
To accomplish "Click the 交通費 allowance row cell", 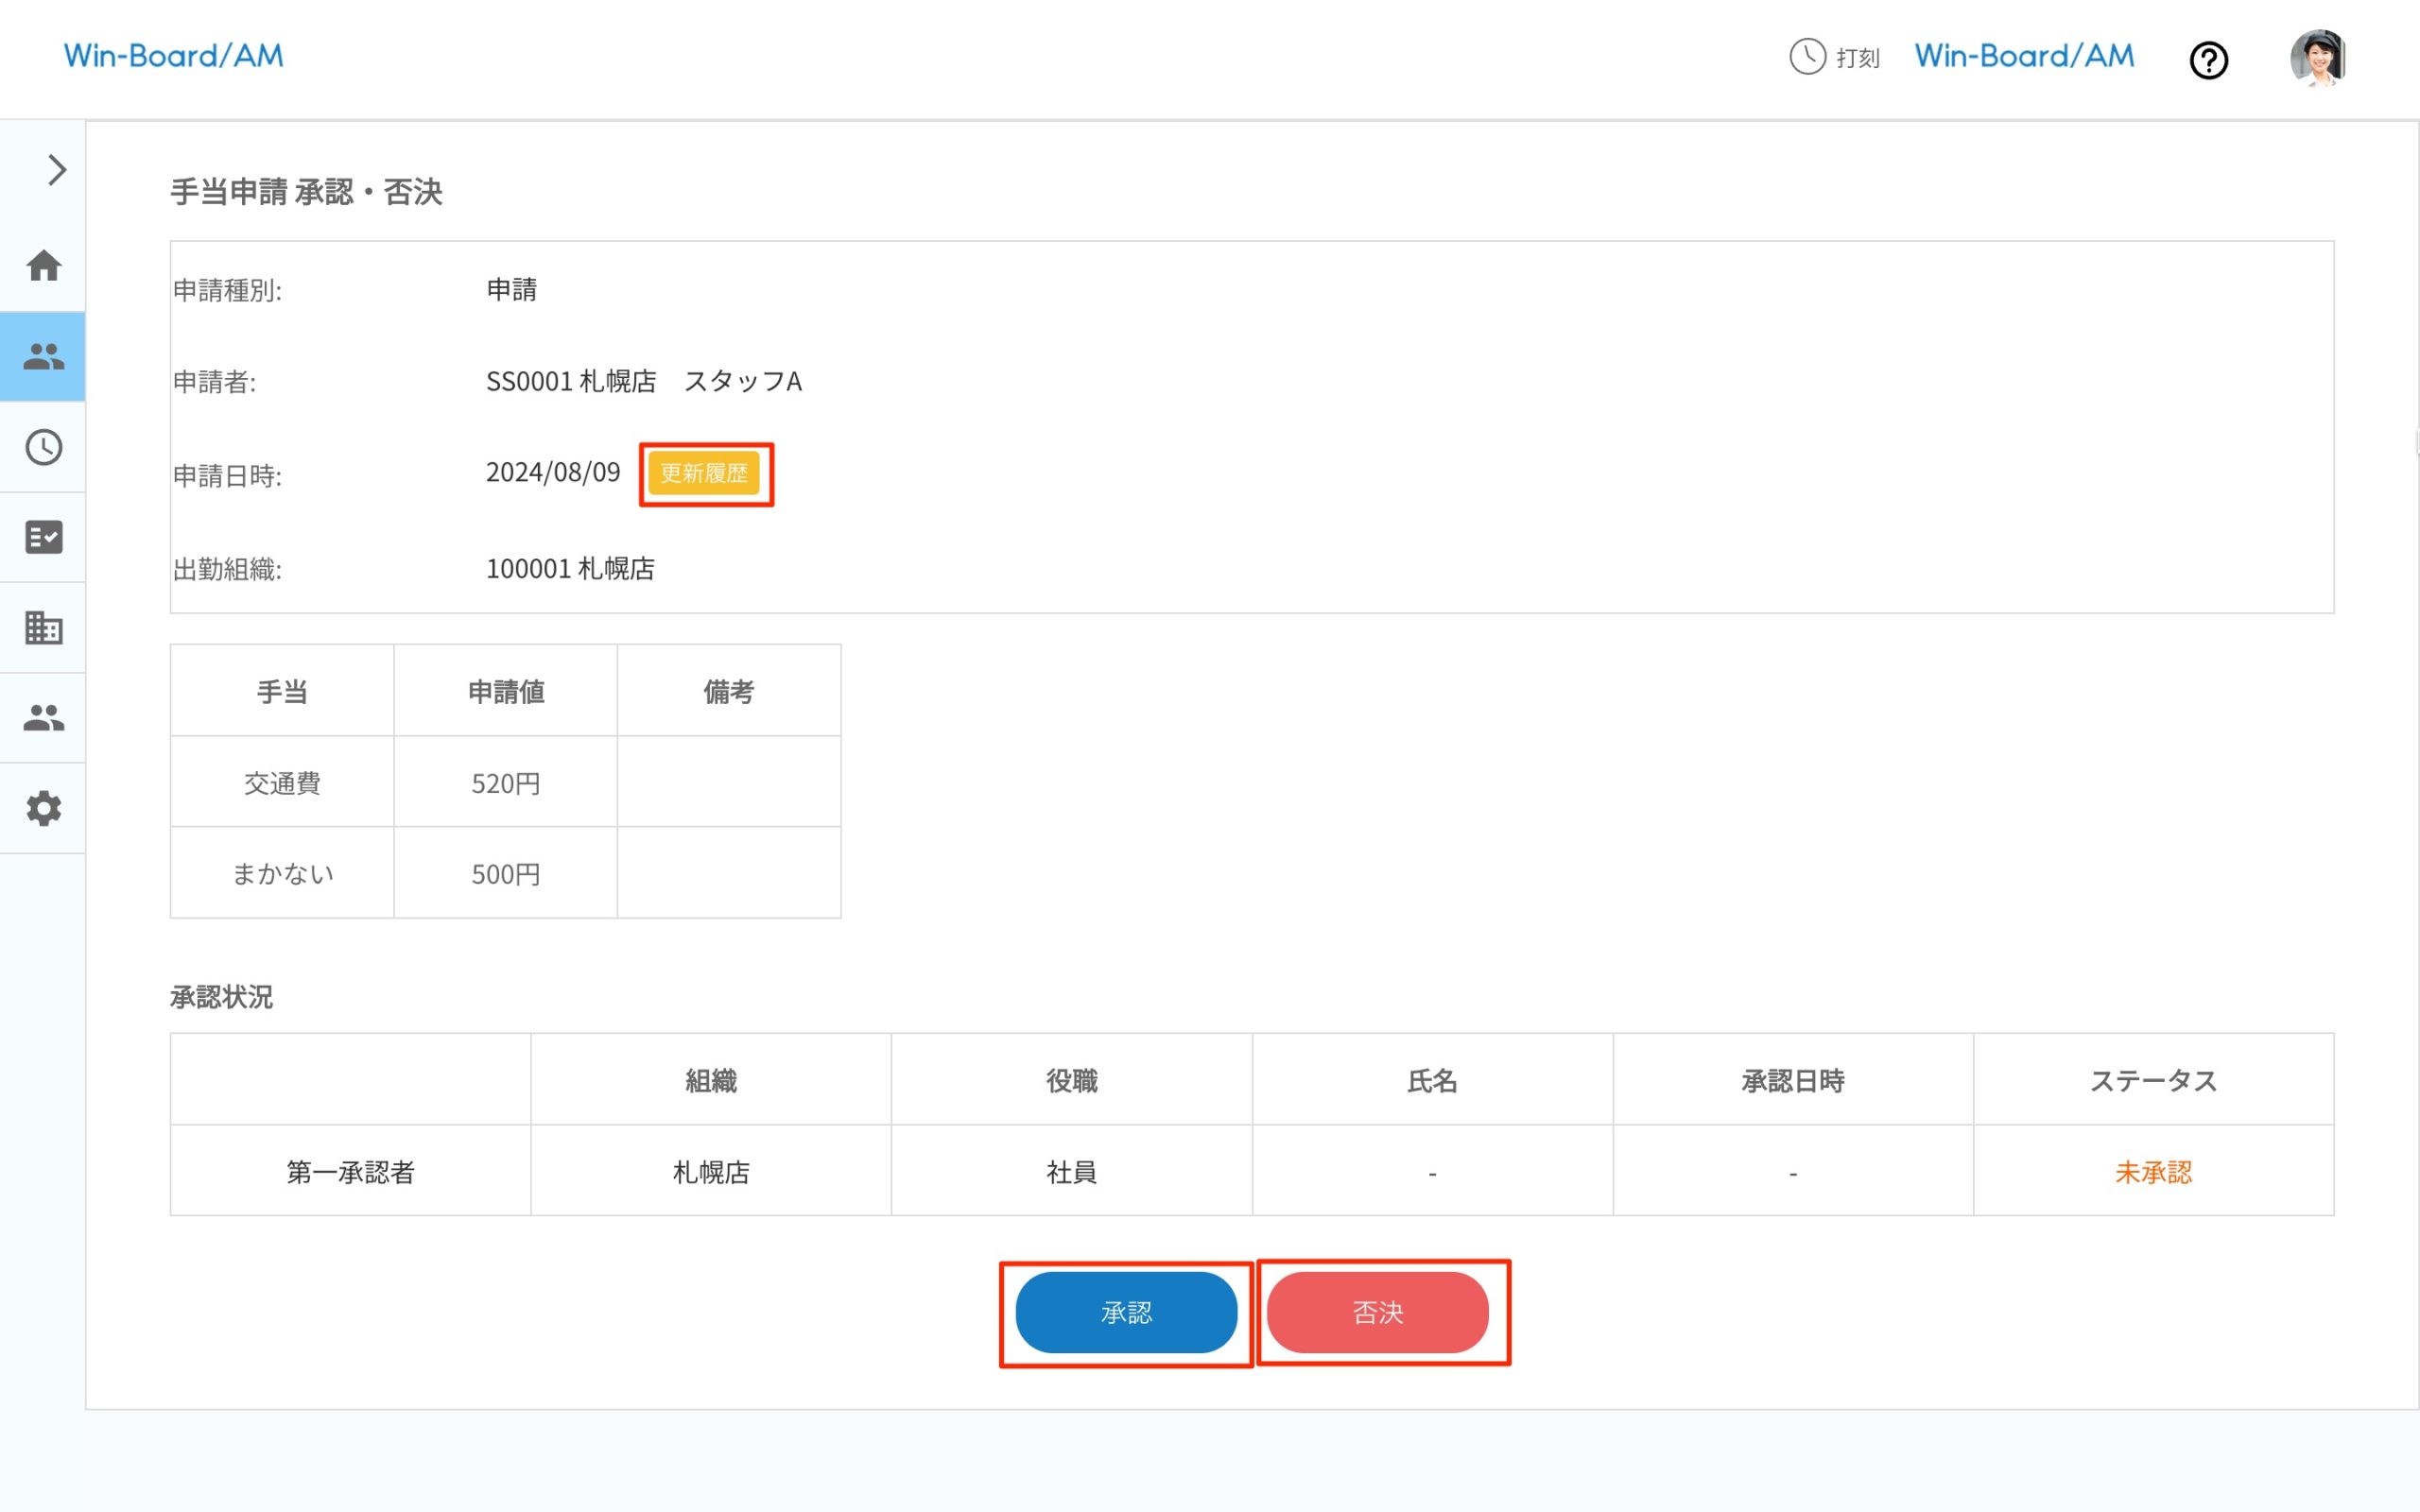I will [282, 783].
